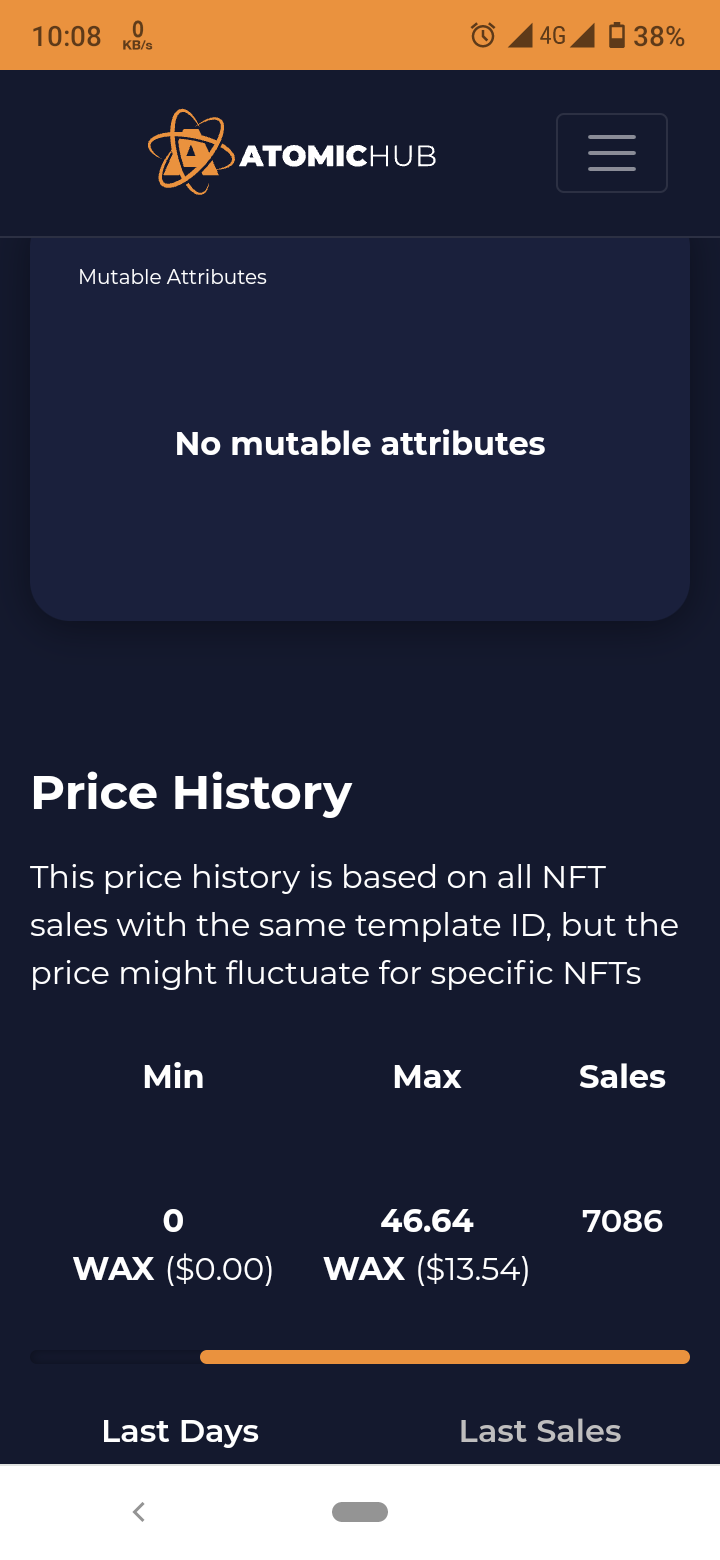Switch to the Last Sales tab
This screenshot has height=1560, width=720.
coord(540,1431)
